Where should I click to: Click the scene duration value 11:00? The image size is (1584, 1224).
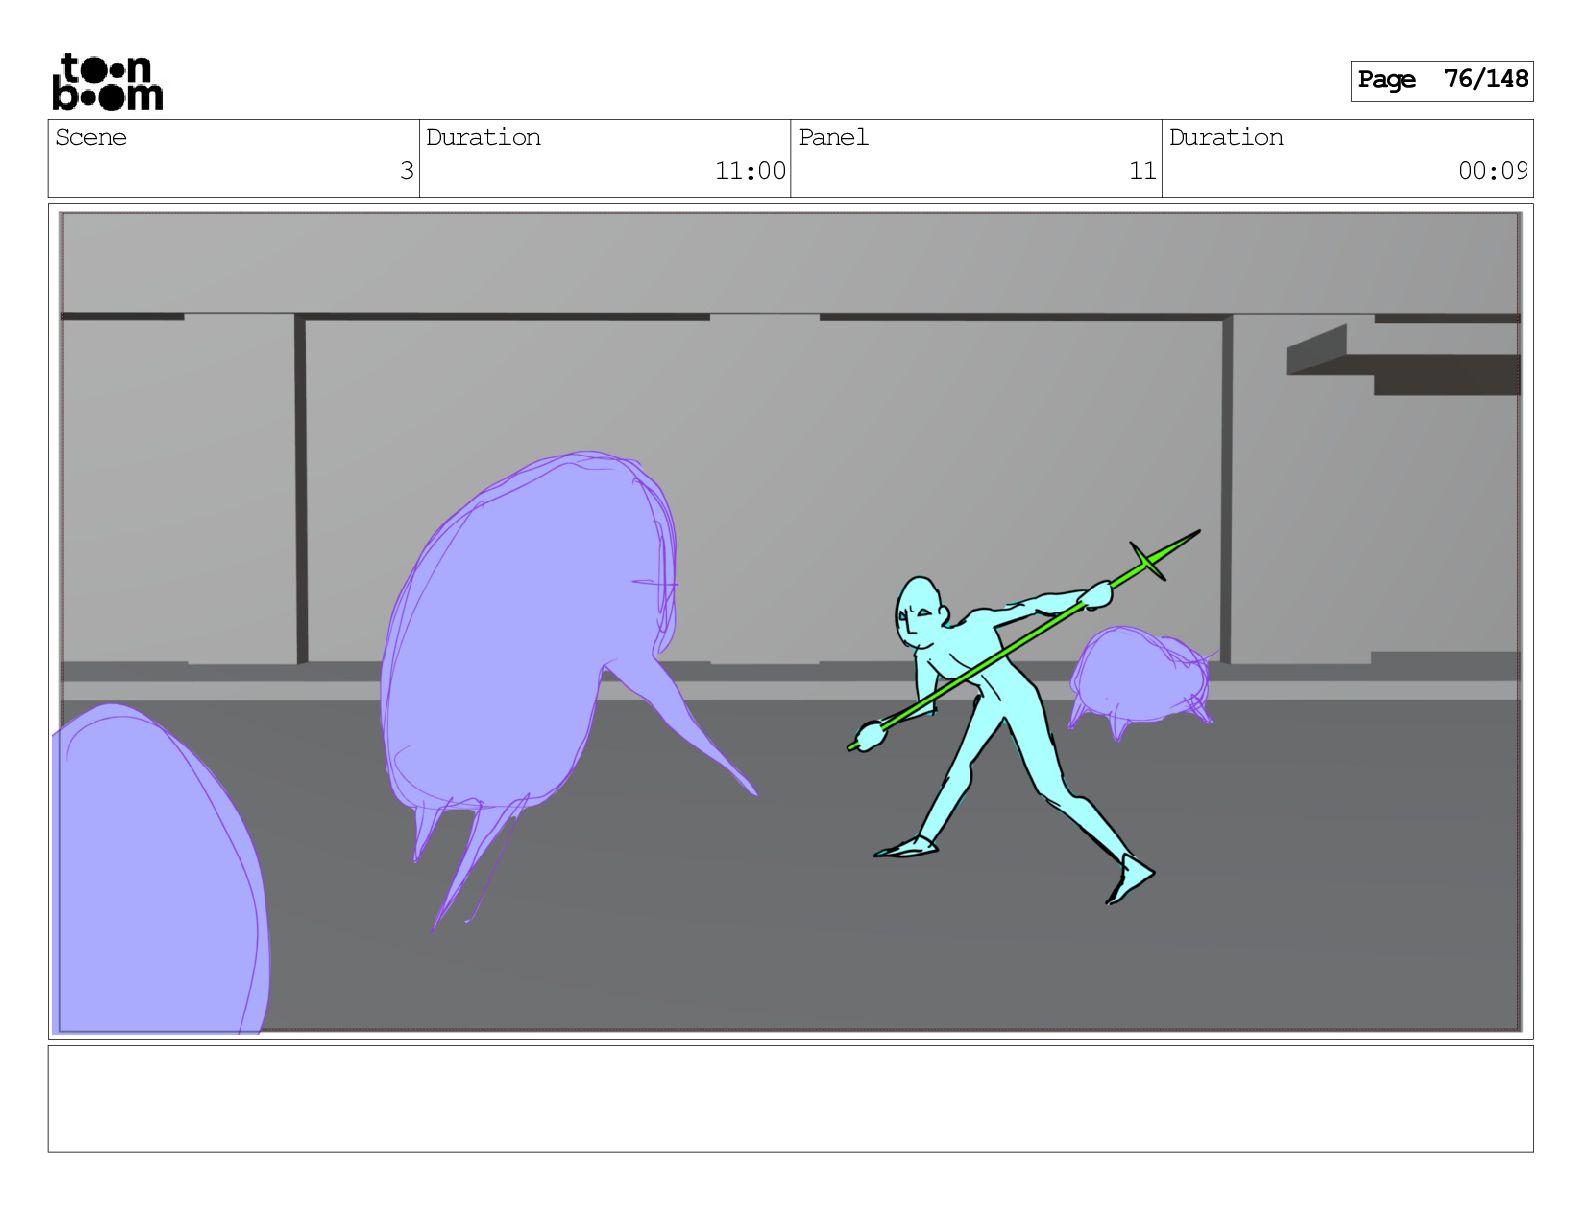pos(750,171)
